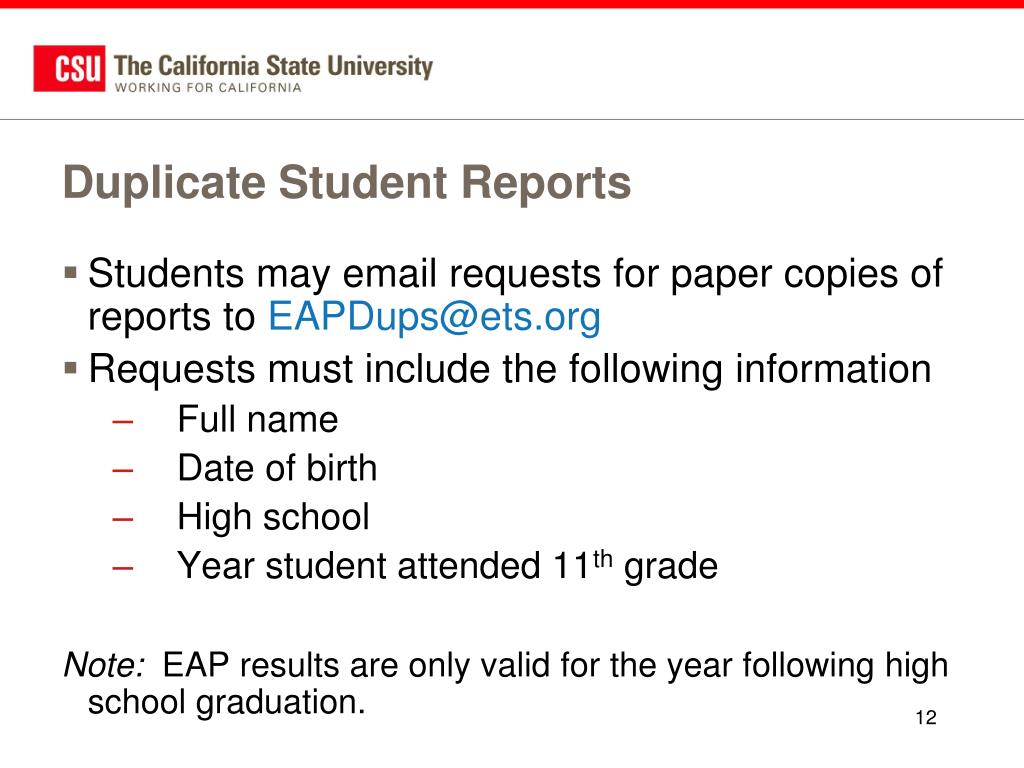The image size is (1024, 768).
Task: Click the slide number 12
Action: 926,718
